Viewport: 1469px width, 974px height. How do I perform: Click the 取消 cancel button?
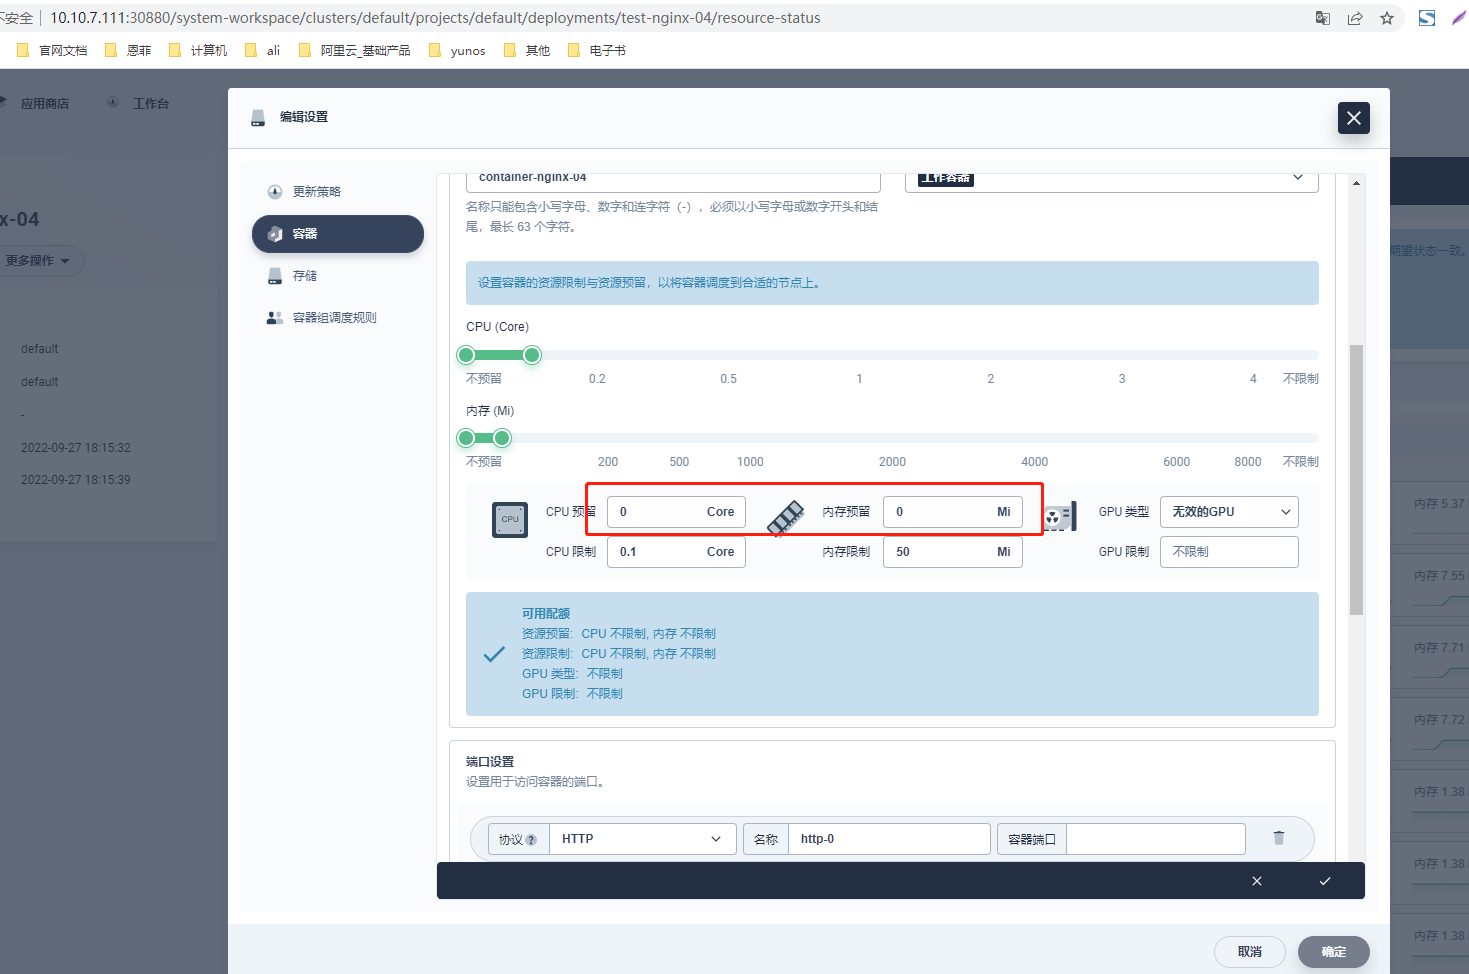[1249, 951]
